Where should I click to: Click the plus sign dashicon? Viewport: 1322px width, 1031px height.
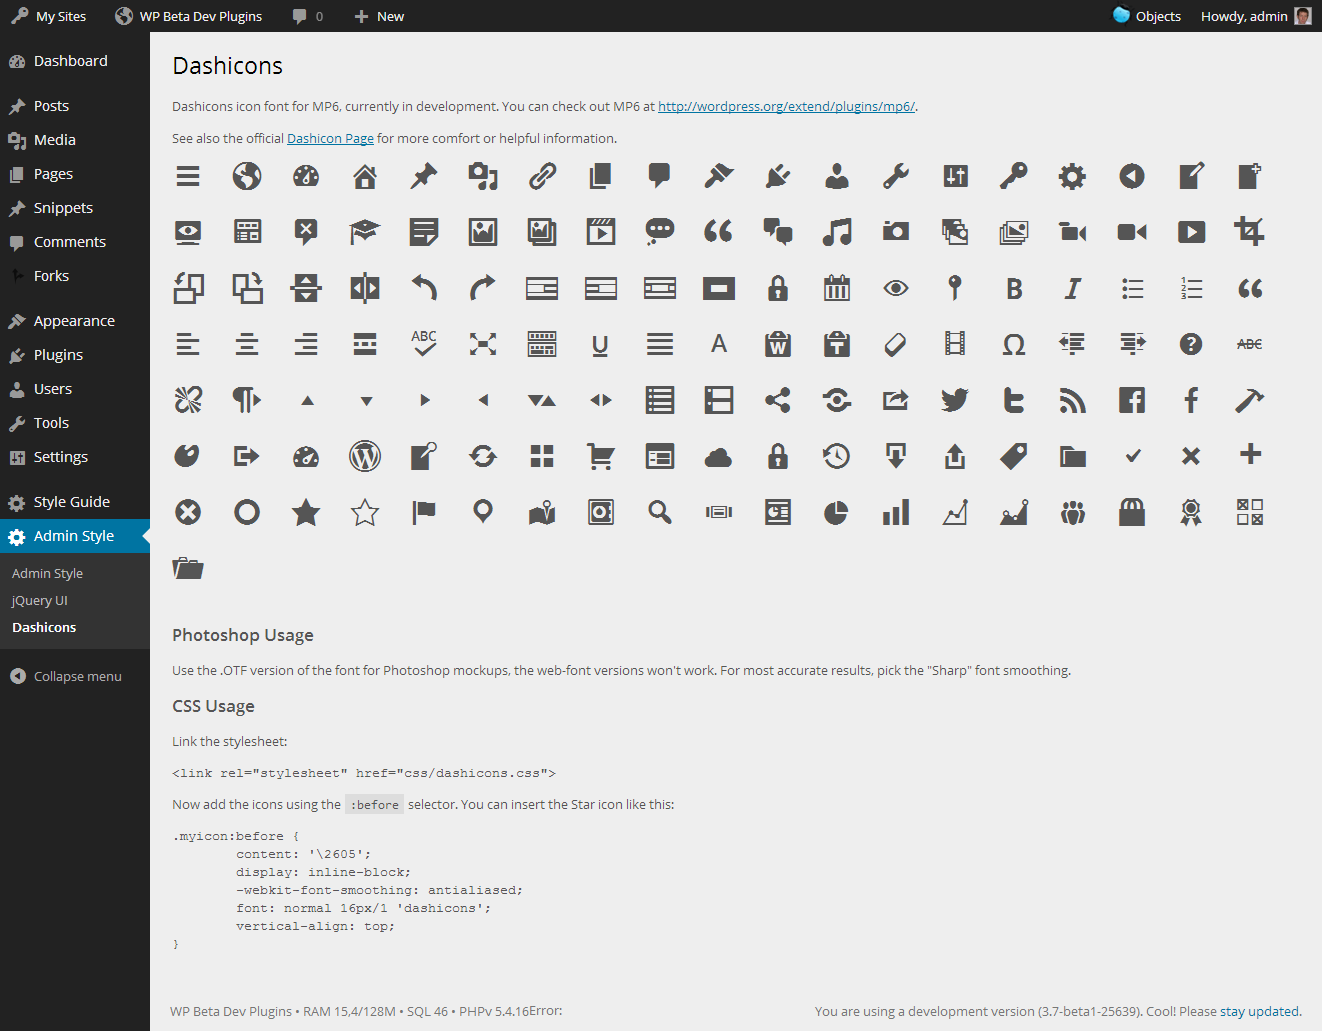coord(1250,454)
